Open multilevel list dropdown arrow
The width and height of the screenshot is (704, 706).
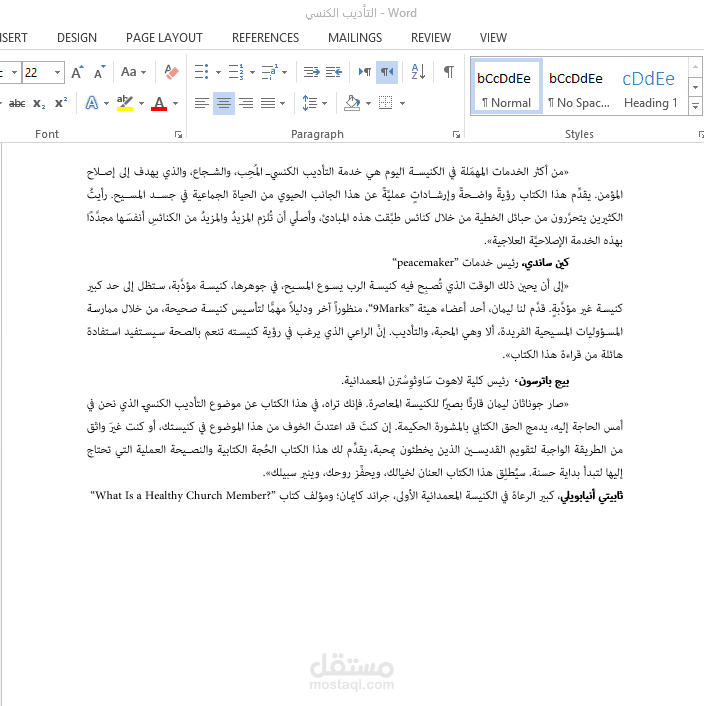(284, 72)
